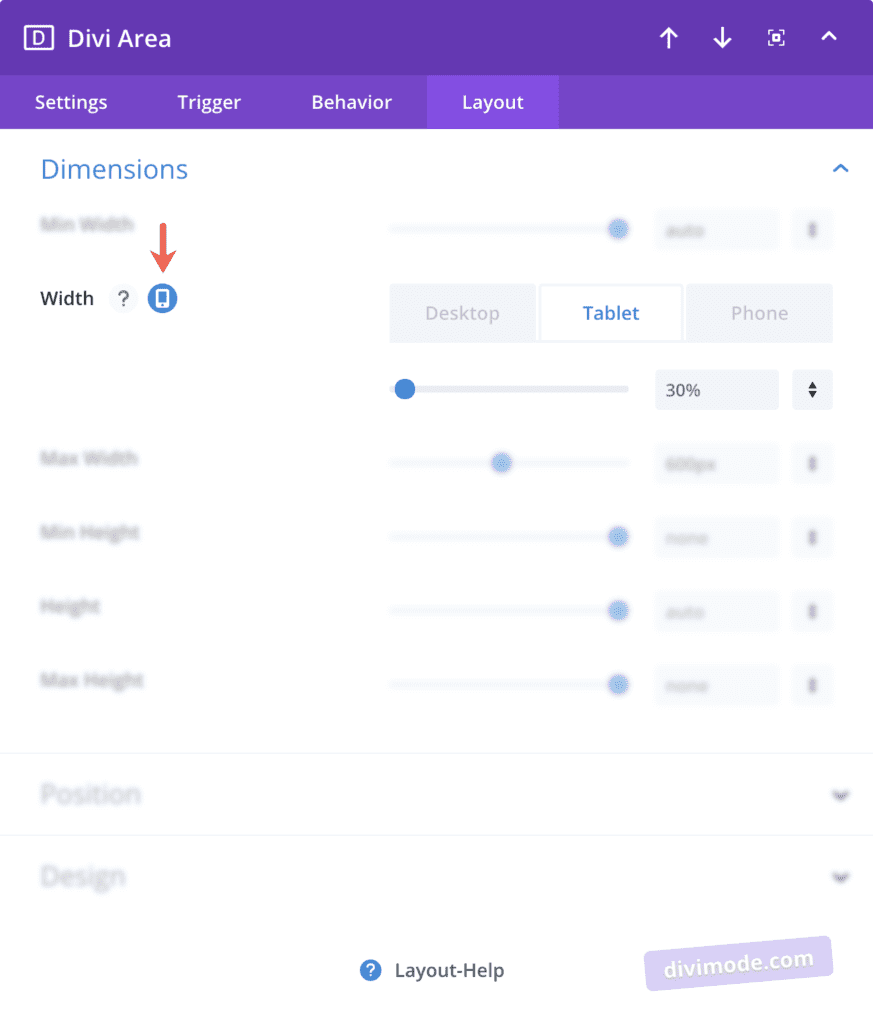Image resolution: width=873 pixels, height=1024 pixels.
Task: Open help for the Width option
Action: [123, 298]
